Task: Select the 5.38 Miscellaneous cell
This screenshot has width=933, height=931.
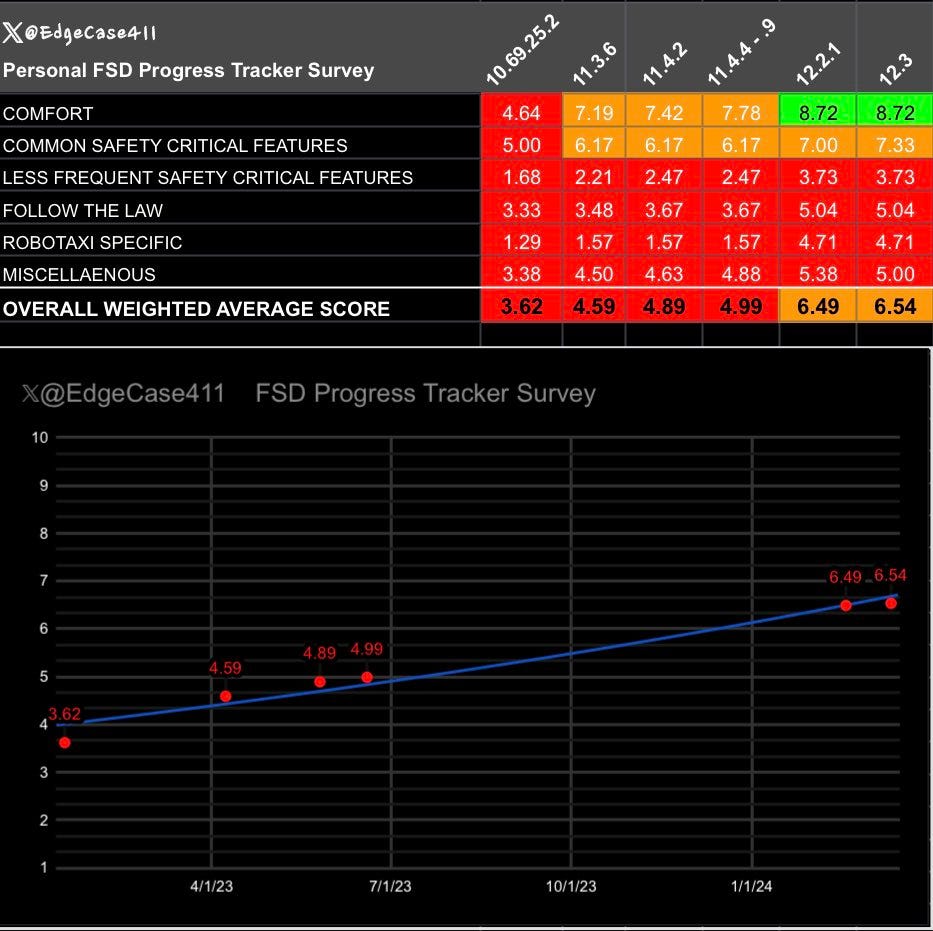Action: (x=818, y=273)
